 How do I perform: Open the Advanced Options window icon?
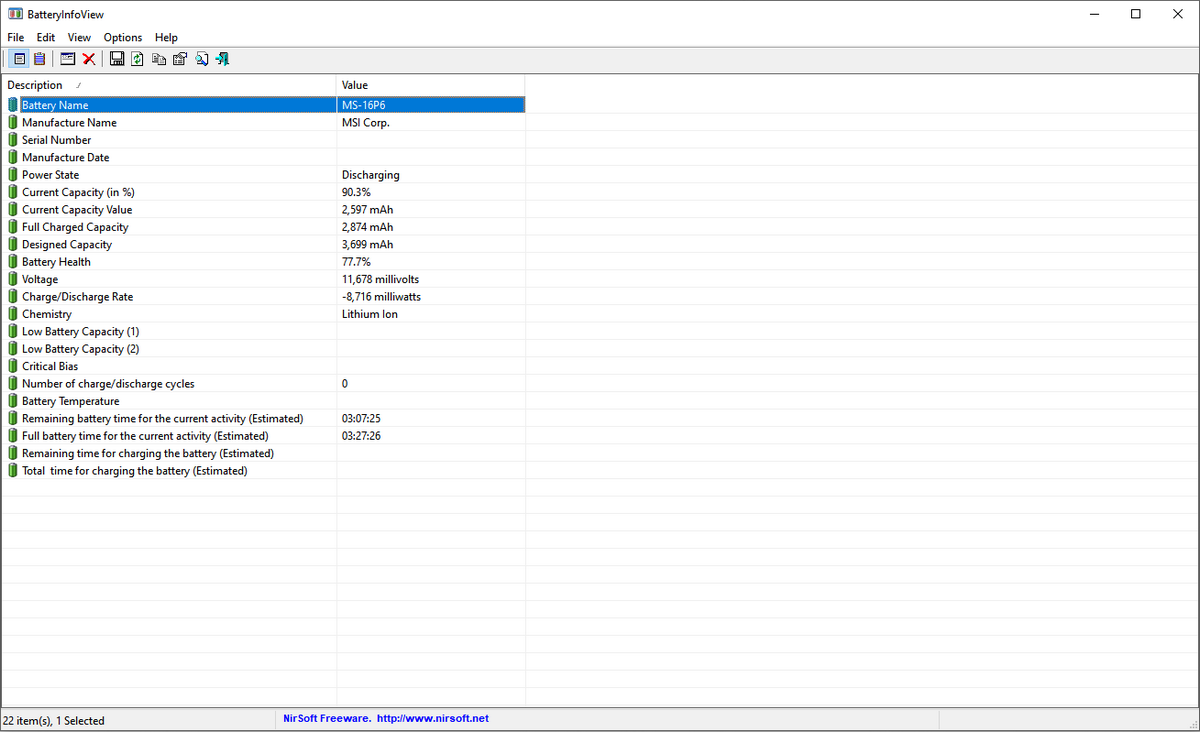coord(68,59)
